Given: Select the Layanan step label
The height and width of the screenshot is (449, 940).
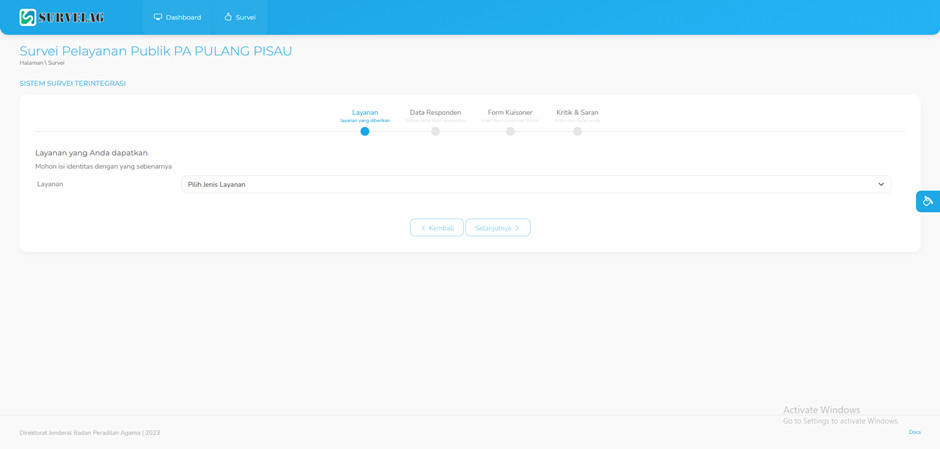Looking at the screenshot, I should pos(365,112).
